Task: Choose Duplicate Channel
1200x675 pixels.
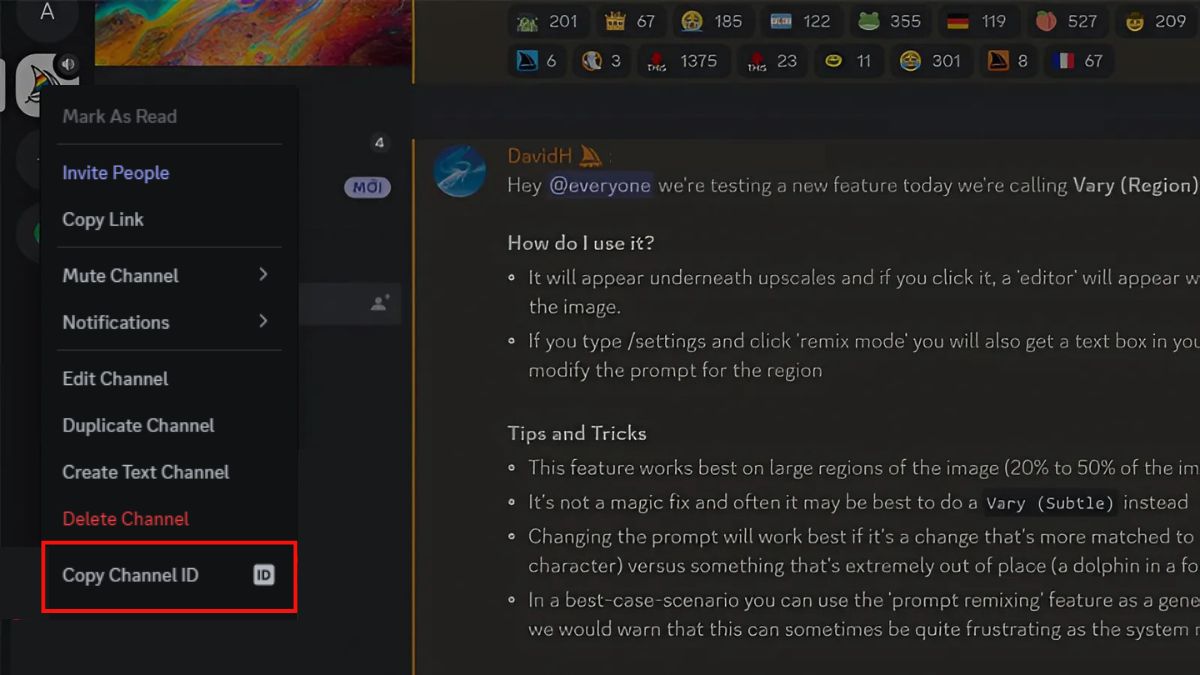Action: tap(169, 425)
